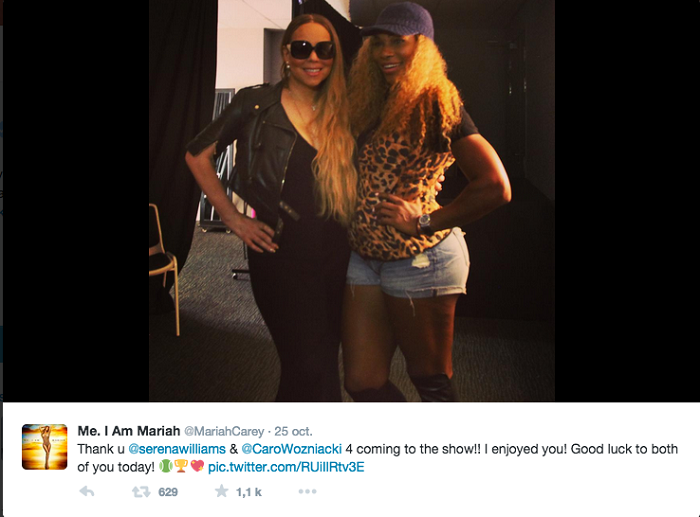Click the trophy emoji in the tweet
The width and height of the screenshot is (700, 517).
[181, 467]
